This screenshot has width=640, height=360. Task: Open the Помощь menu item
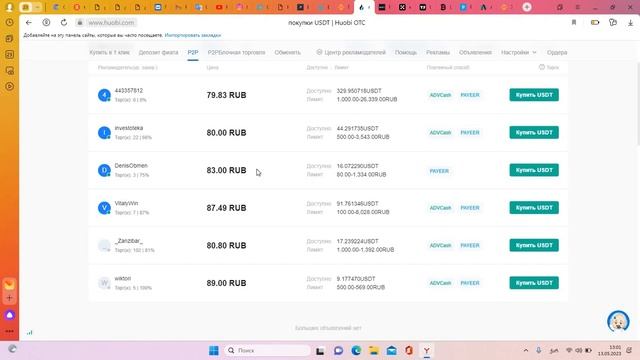406,52
